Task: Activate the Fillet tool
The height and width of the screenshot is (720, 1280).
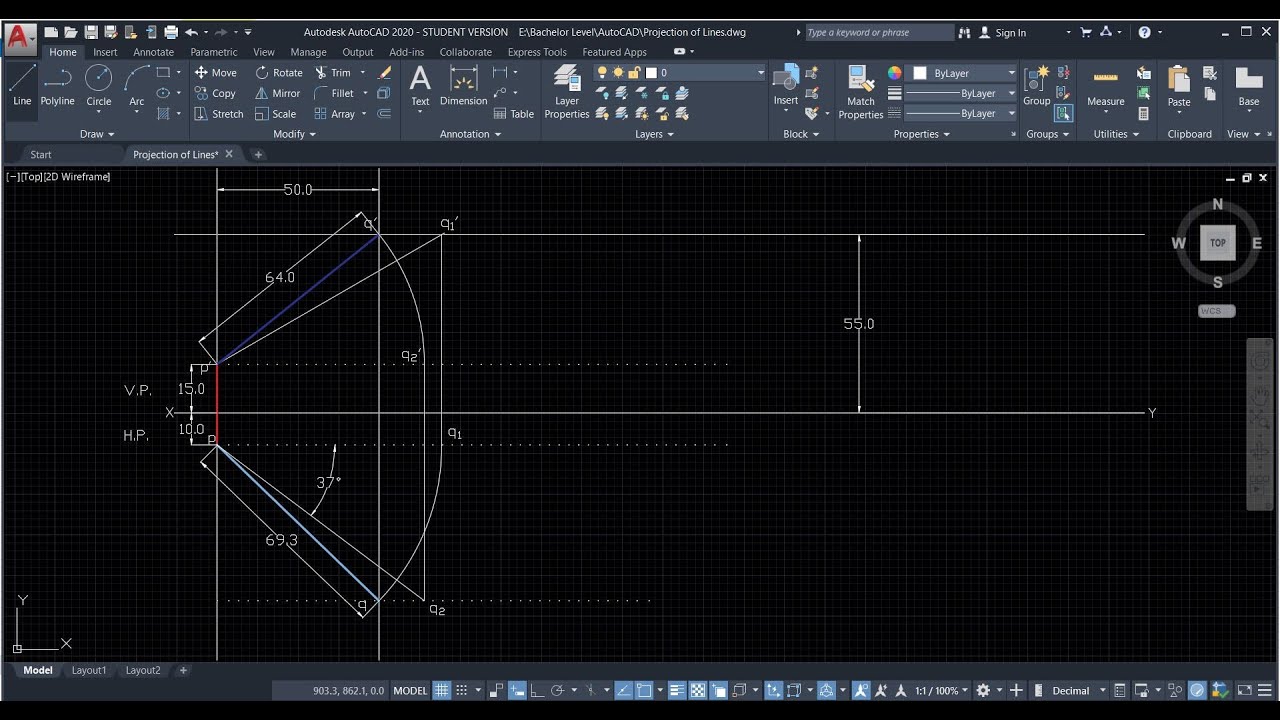Action: click(334, 93)
